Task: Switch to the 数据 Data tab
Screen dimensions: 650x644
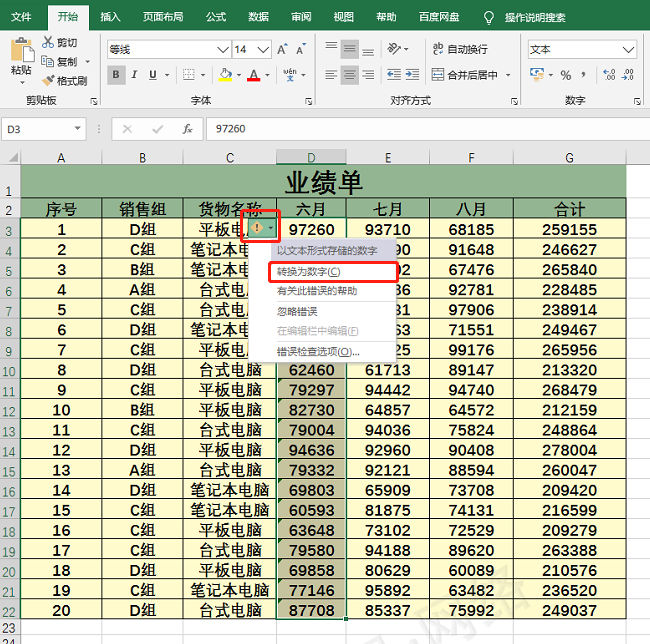Action: tap(259, 17)
